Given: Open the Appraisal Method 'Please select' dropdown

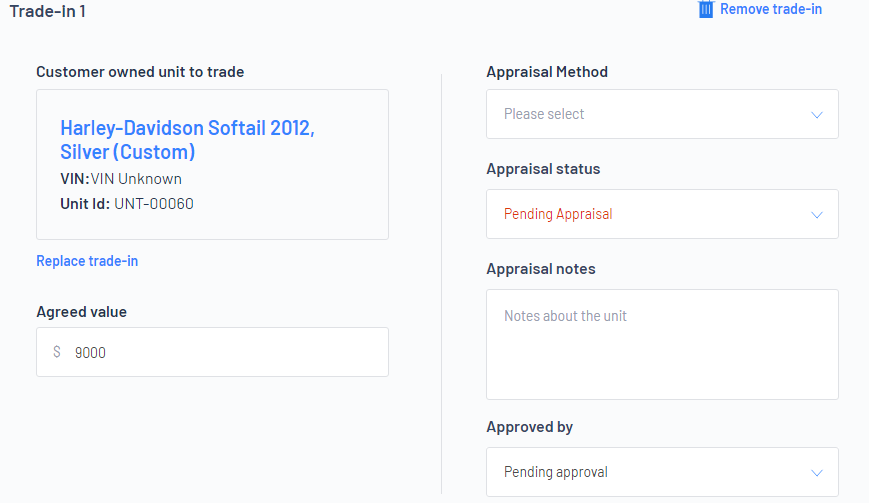Looking at the screenshot, I should point(662,114).
